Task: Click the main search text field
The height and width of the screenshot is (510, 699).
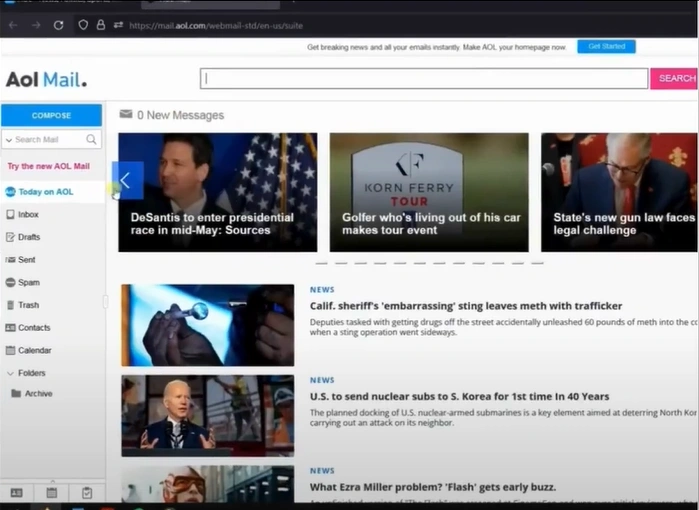Action: pyautogui.click(x=424, y=78)
